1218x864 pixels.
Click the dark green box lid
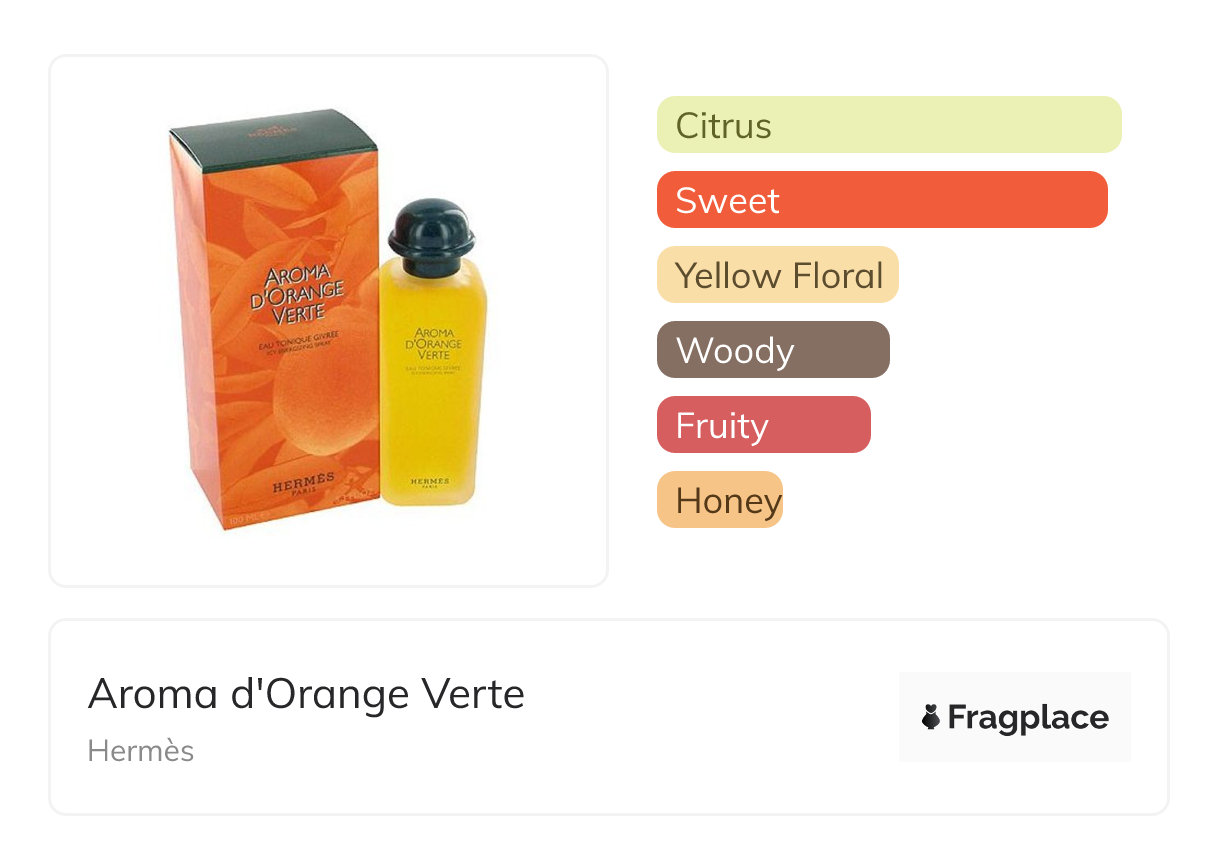(273, 133)
